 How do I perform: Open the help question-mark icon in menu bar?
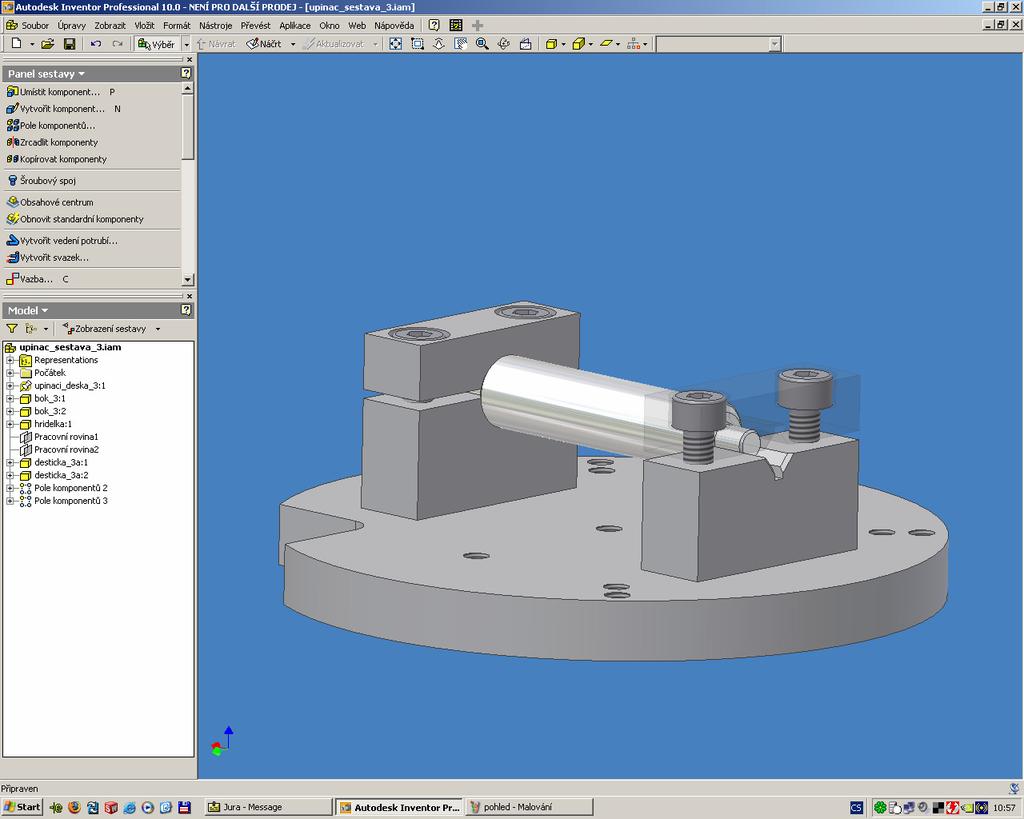[434, 25]
